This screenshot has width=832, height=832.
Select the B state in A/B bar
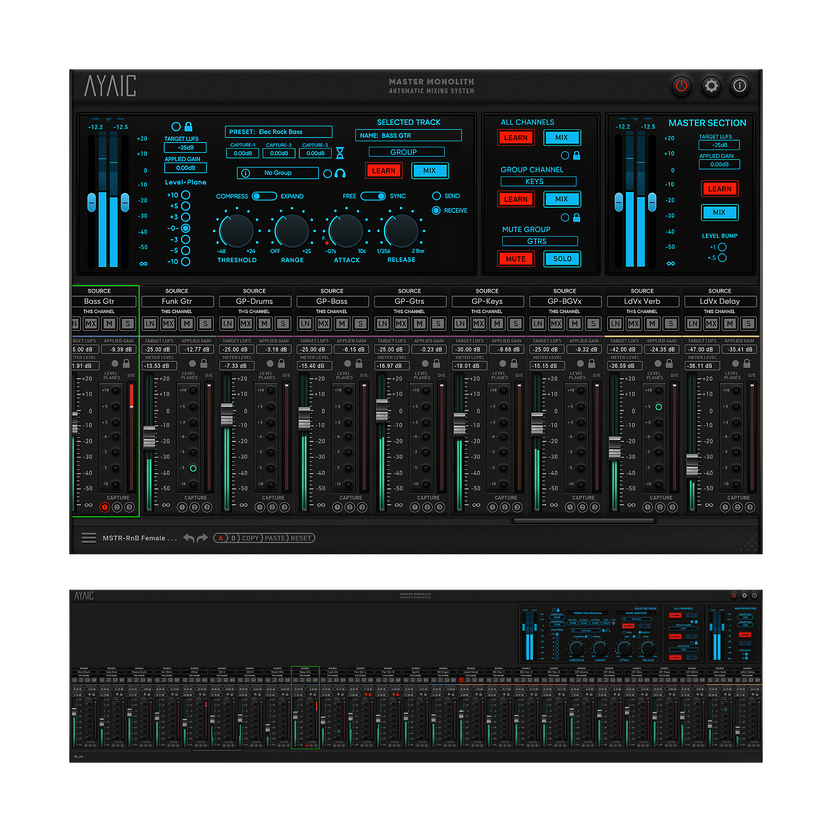[x=233, y=538]
